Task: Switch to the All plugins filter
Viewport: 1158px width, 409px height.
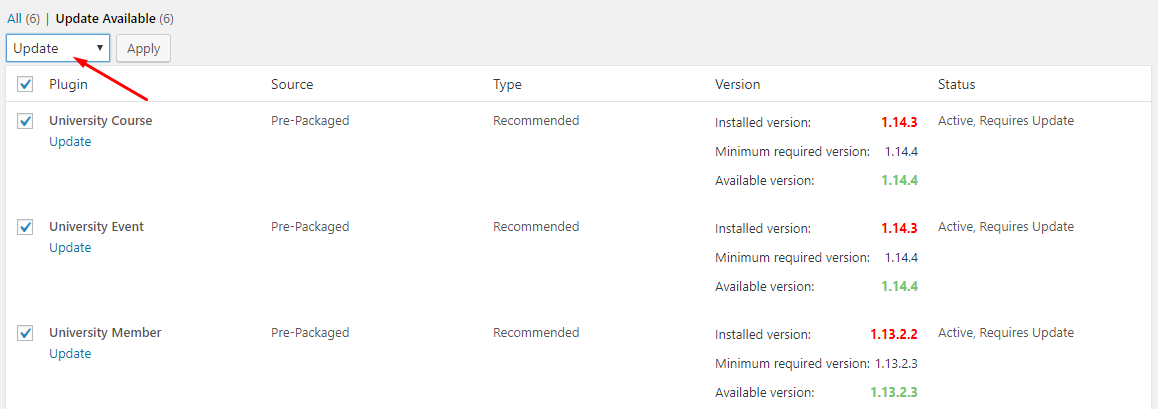Action: (14, 18)
